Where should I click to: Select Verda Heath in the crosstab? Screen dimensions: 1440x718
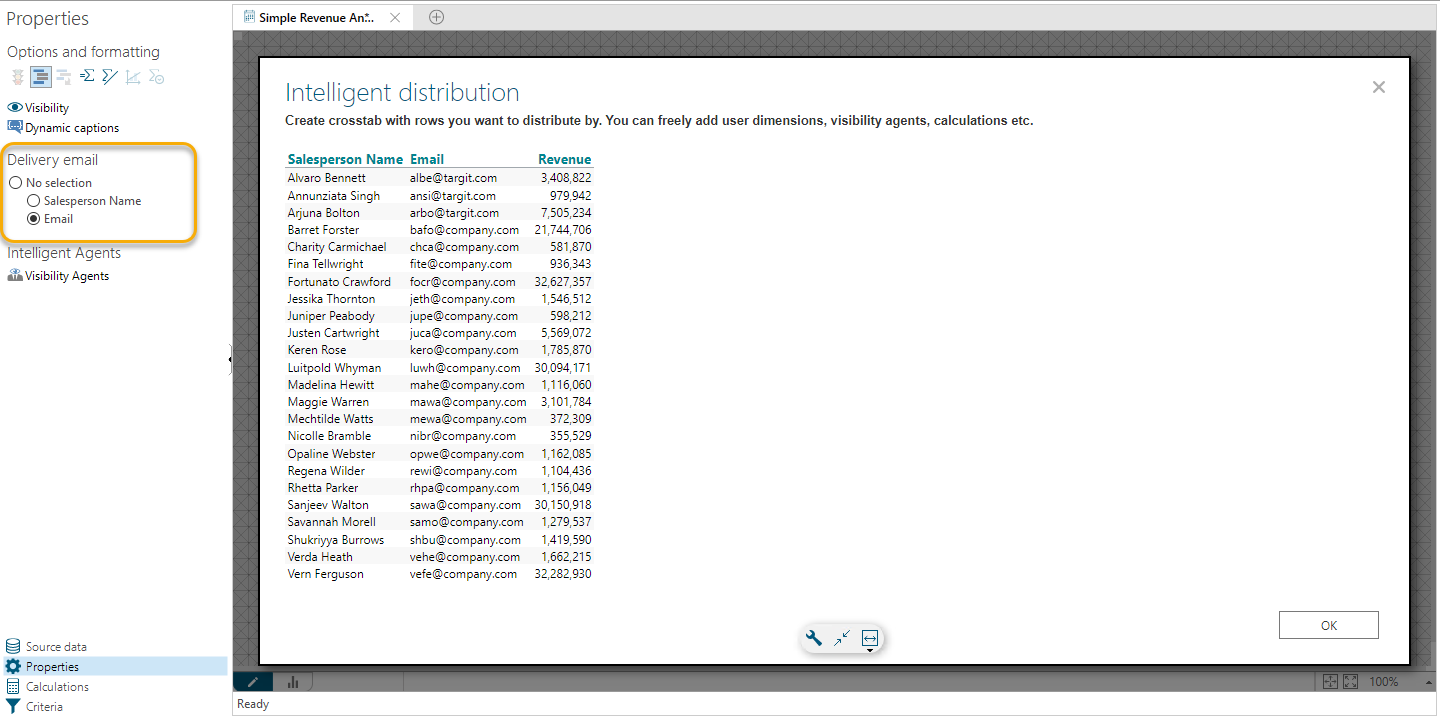tap(320, 557)
